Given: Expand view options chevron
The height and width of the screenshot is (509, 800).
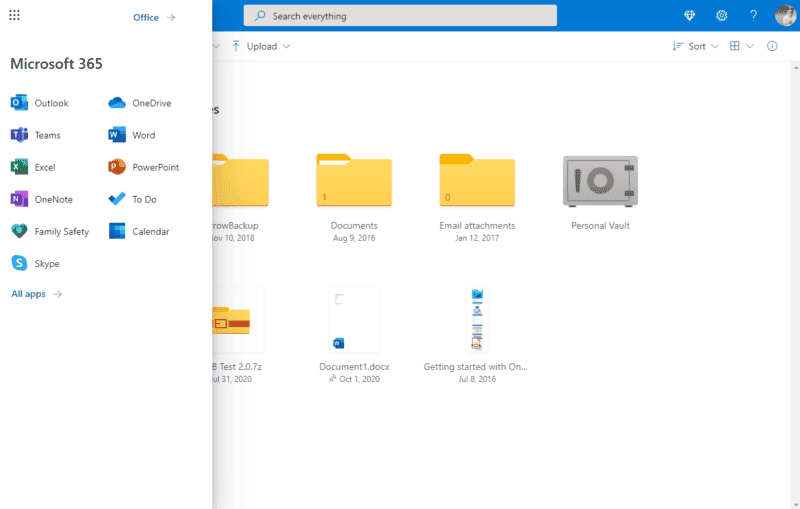Looking at the screenshot, I should coord(749,46).
